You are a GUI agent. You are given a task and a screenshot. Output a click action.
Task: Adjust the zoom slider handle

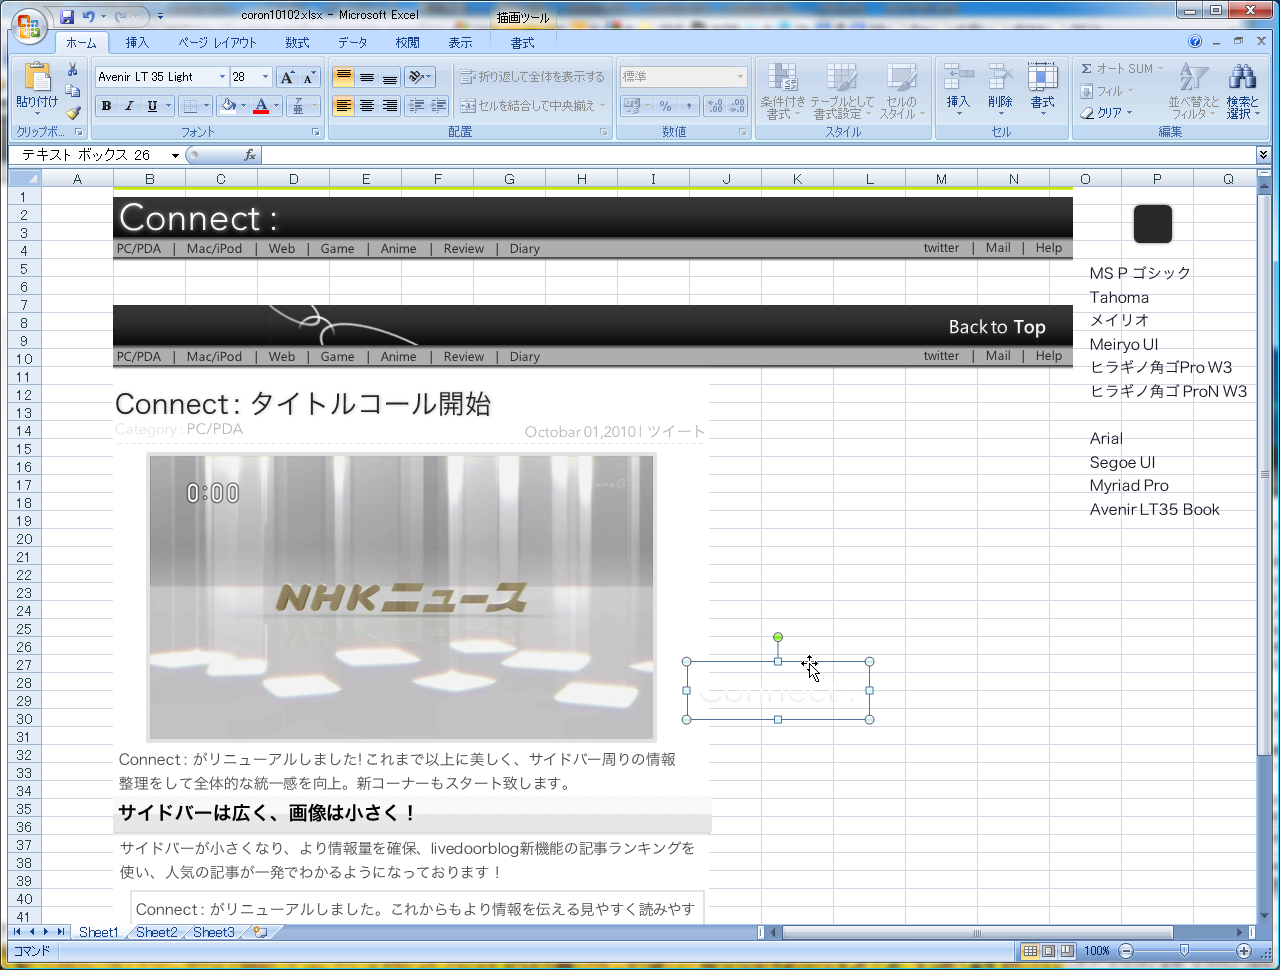(x=1185, y=951)
